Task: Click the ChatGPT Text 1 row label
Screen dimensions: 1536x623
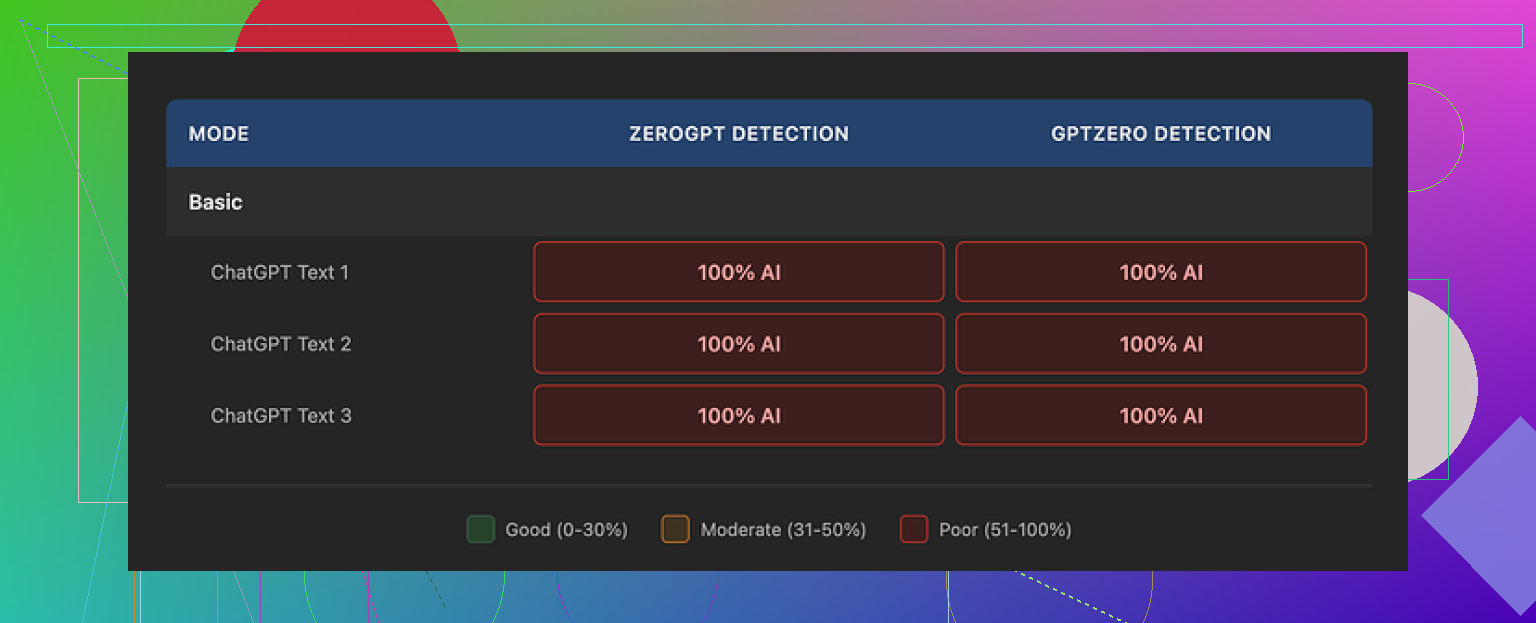Action: click(x=280, y=272)
